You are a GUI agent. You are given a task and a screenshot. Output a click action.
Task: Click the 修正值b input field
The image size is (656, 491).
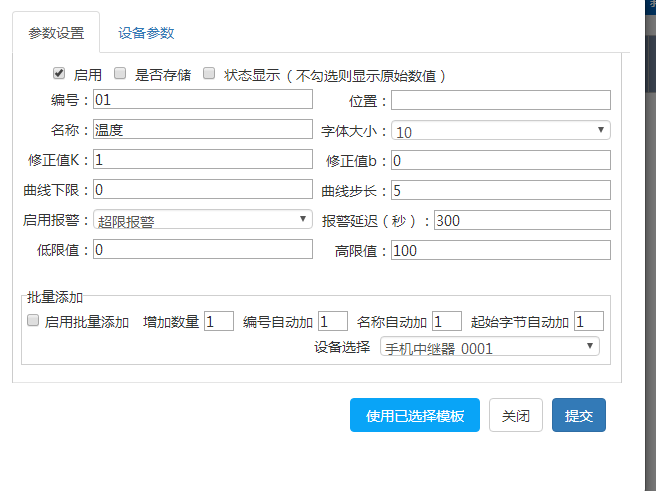[501, 160]
